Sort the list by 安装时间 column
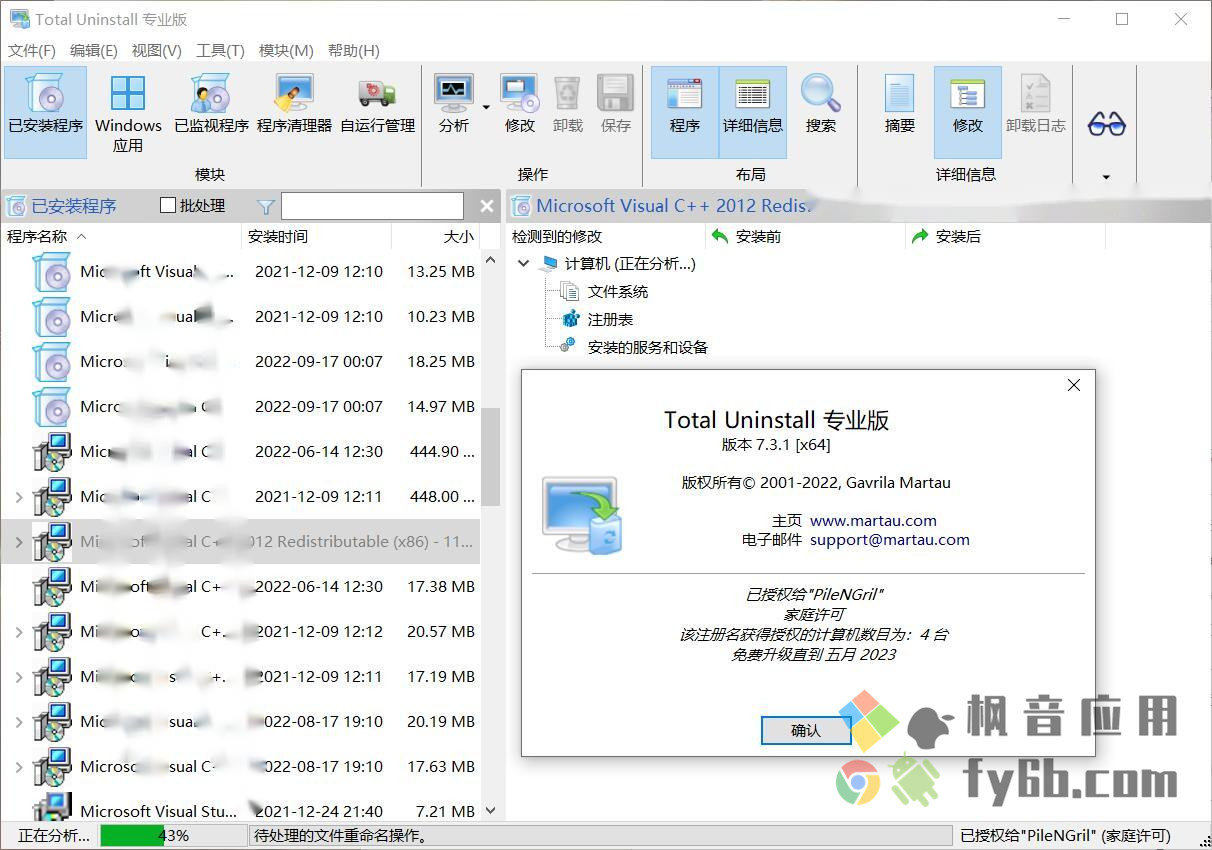The image size is (1212, 850). (x=317, y=237)
